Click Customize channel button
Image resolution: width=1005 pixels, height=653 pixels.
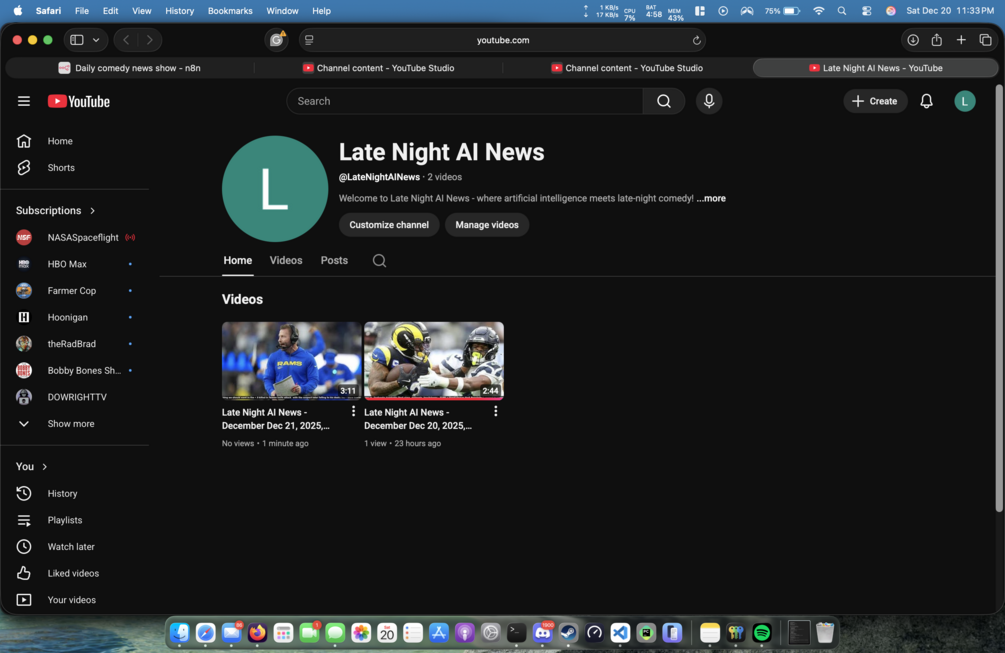pos(389,225)
